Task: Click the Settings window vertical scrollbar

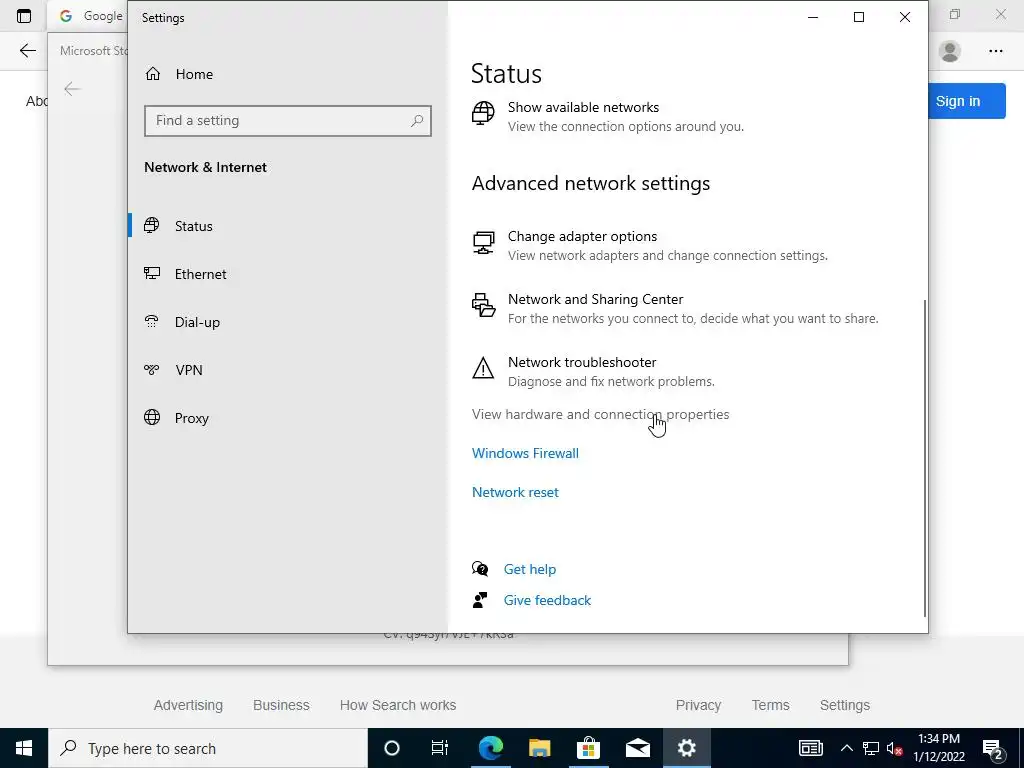Action: [x=925, y=457]
